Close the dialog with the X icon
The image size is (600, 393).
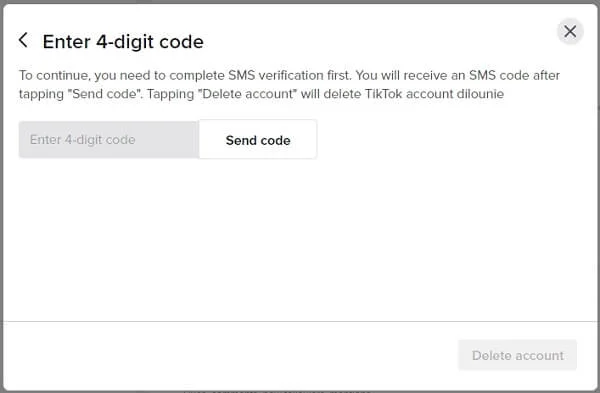pos(570,31)
